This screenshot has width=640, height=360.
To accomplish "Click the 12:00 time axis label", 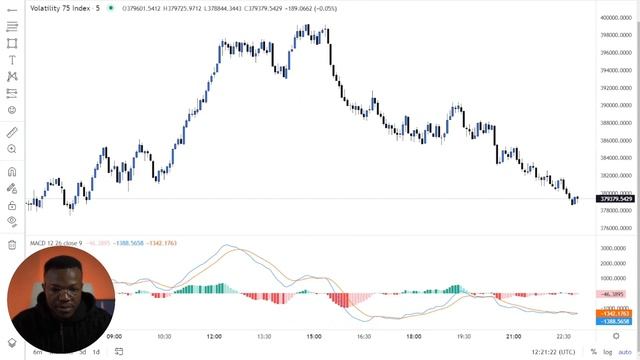I will click(x=214, y=337).
